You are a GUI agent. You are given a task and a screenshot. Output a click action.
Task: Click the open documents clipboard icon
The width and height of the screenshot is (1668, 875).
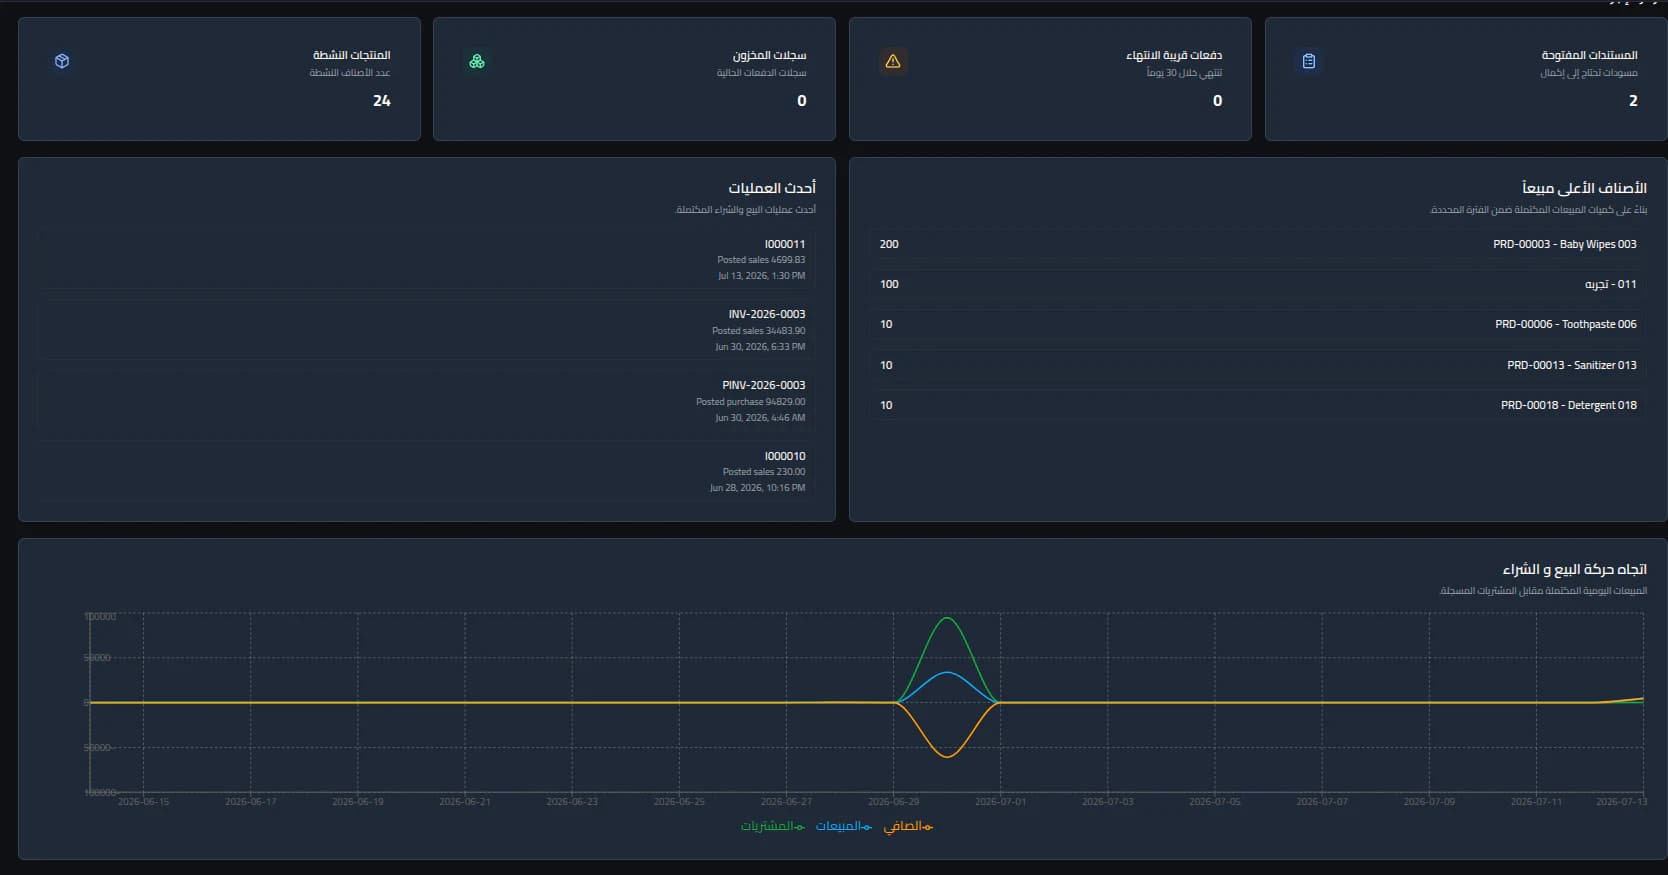tap(1309, 61)
